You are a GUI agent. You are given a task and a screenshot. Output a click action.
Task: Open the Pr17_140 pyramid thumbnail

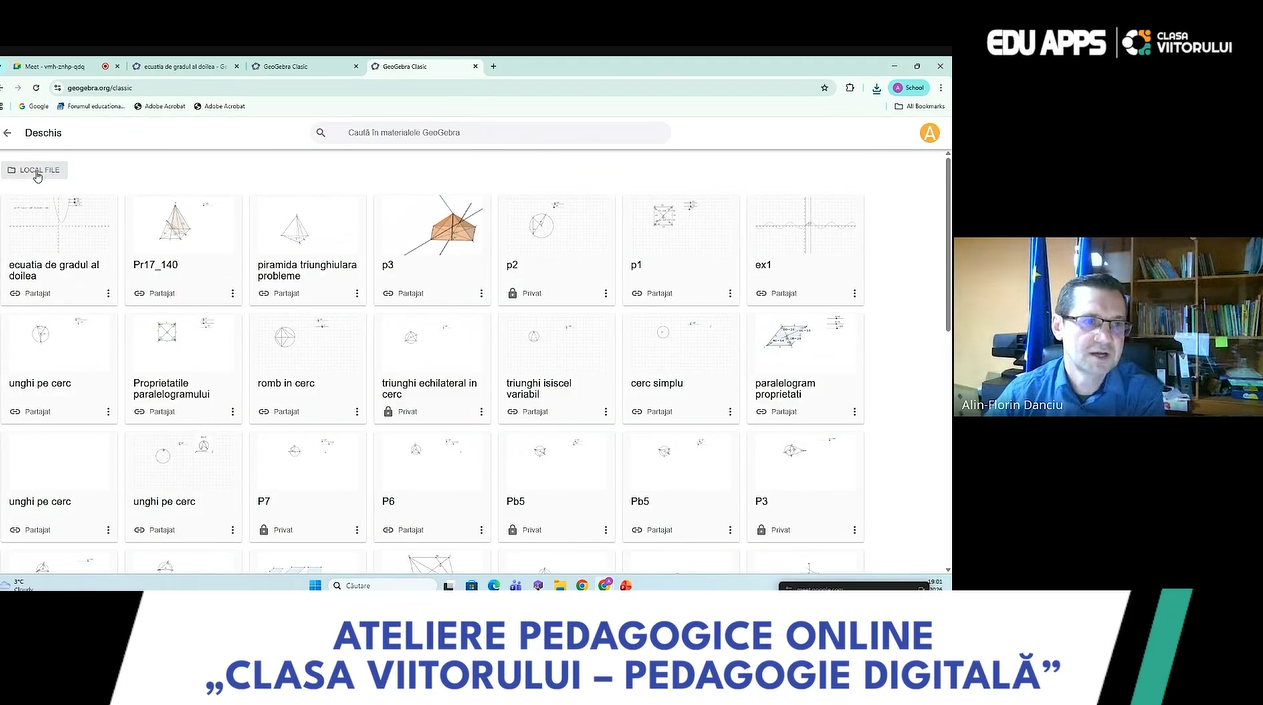[184, 224]
